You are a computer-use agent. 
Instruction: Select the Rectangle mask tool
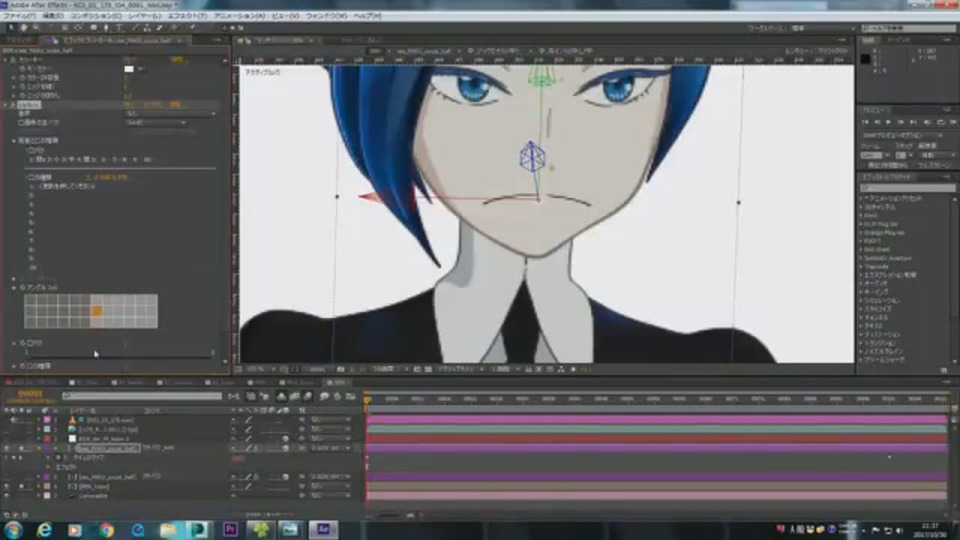coord(94,28)
